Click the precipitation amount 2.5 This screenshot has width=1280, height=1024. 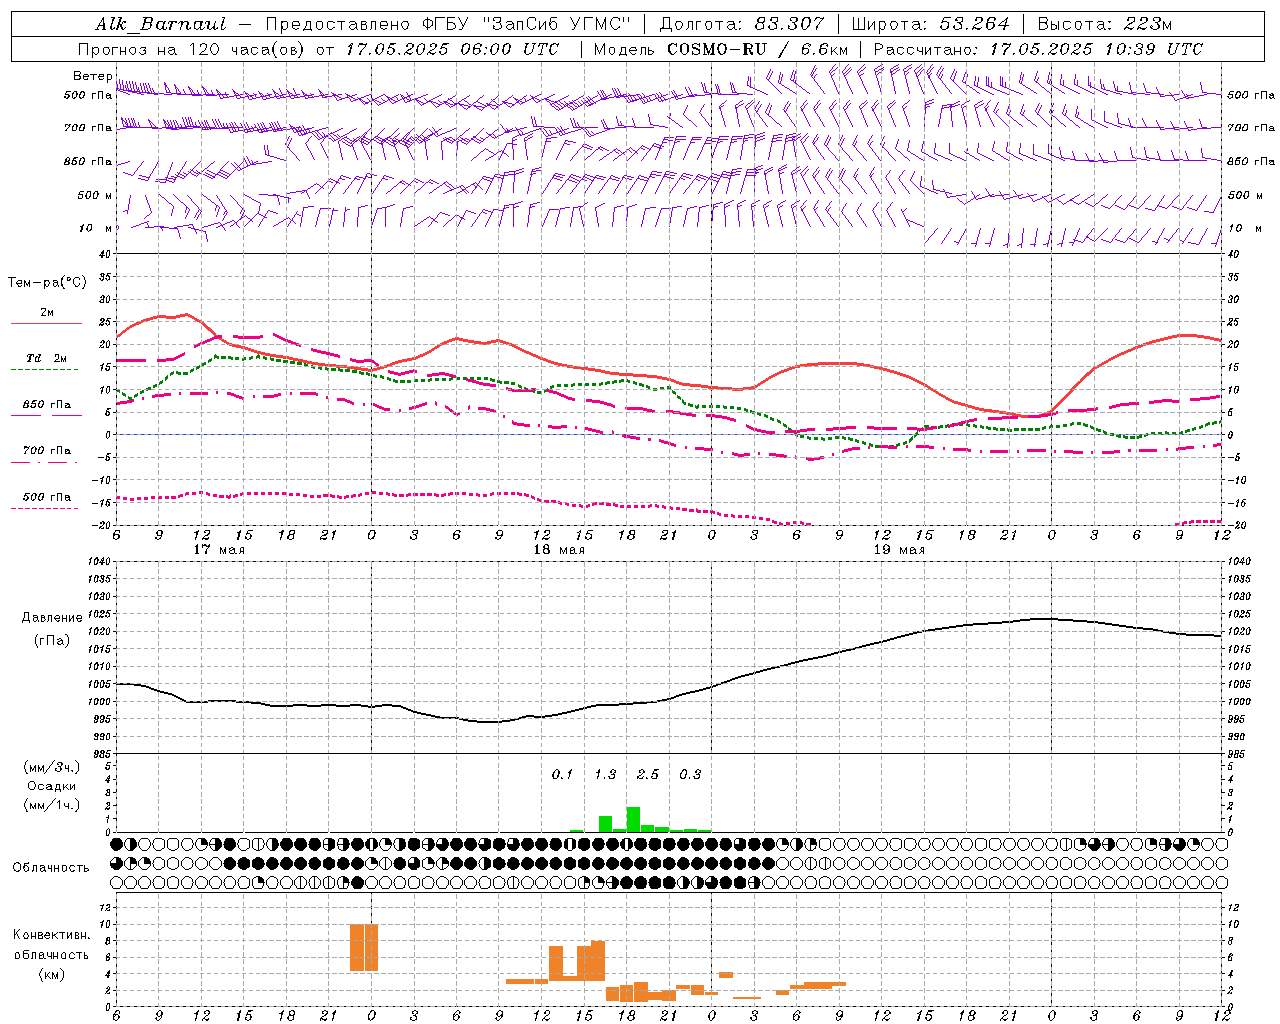coord(647,775)
